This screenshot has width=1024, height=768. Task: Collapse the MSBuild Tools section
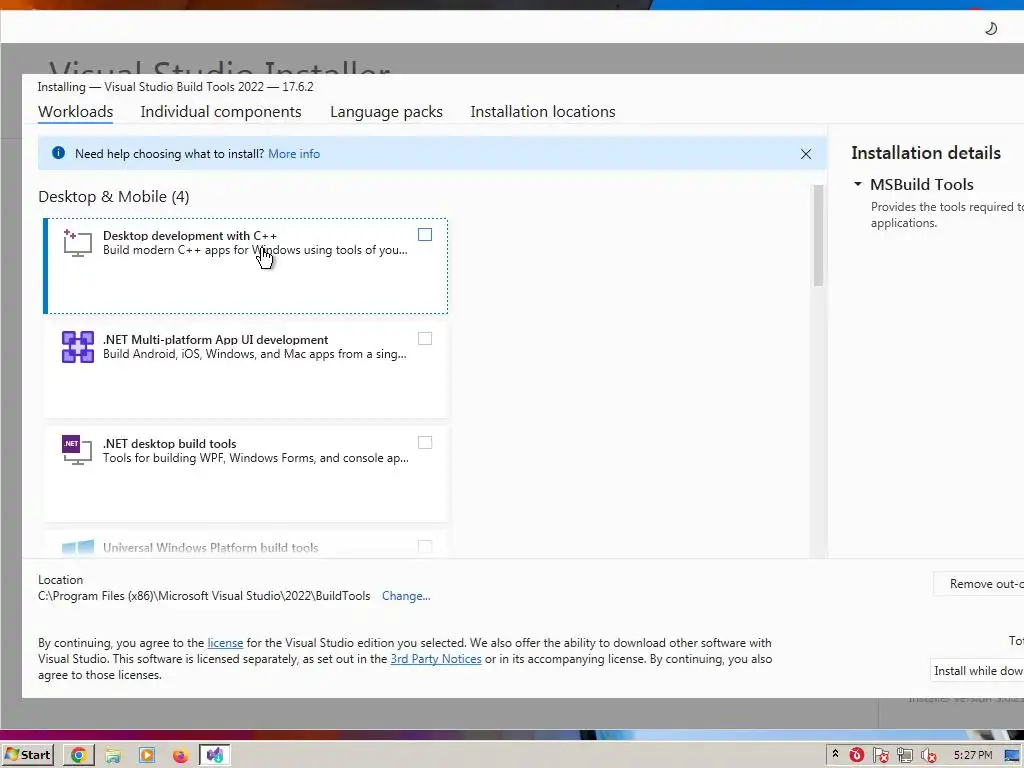[857, 184]
